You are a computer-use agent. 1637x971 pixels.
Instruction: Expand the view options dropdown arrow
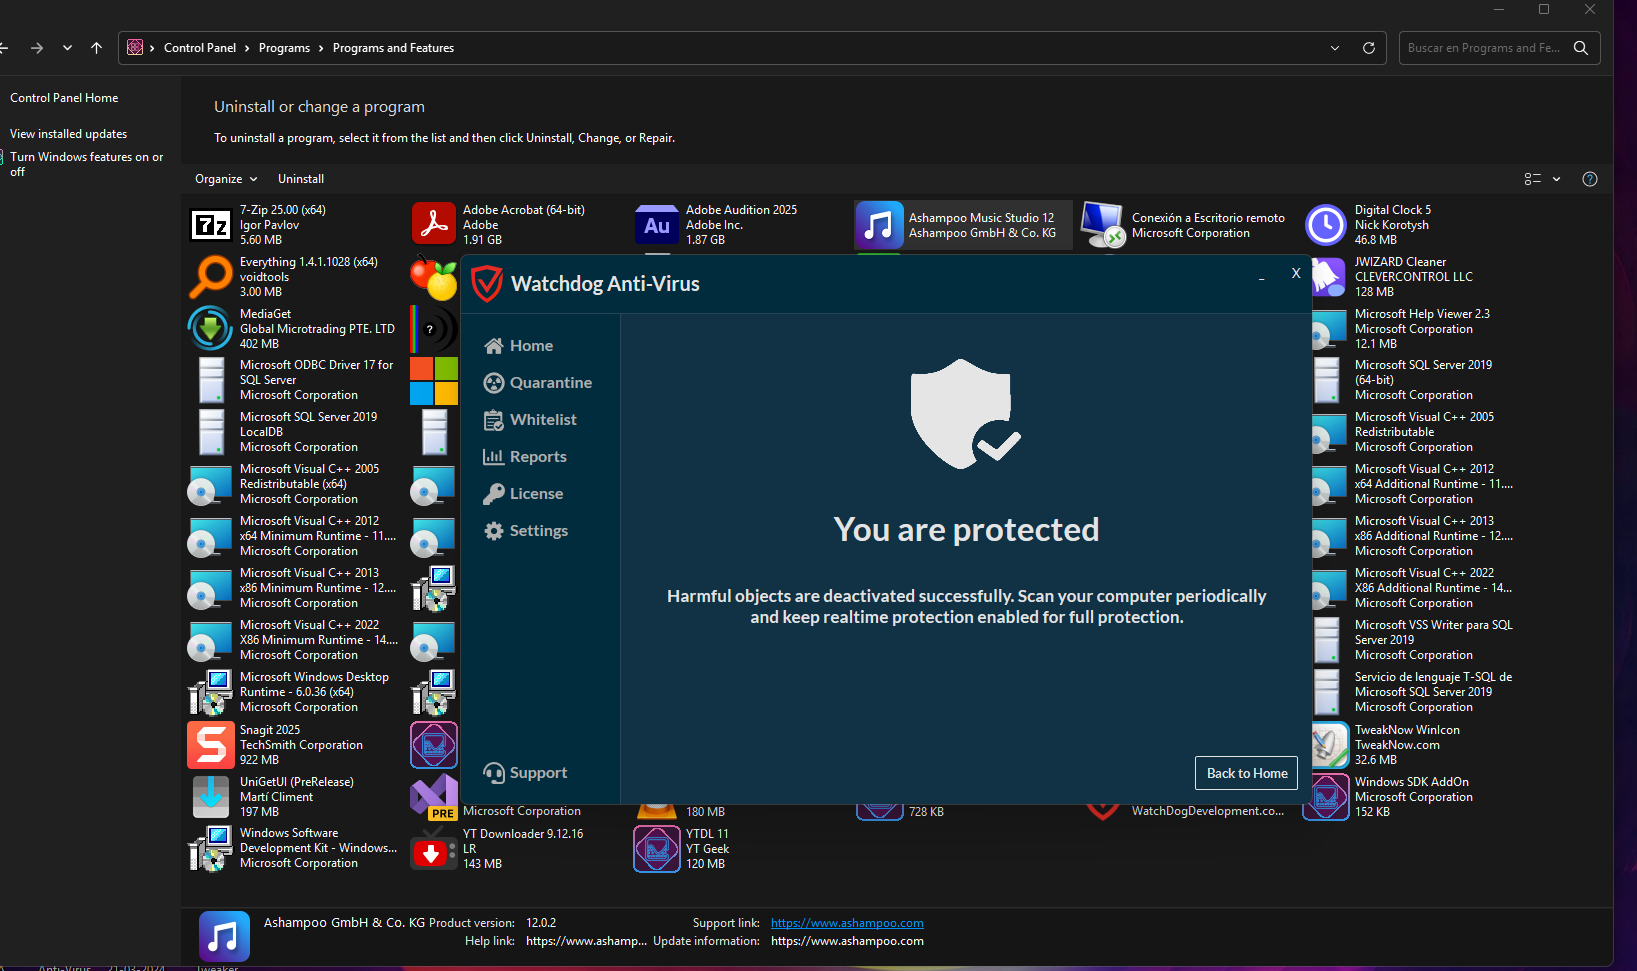[x=1556, y=179]
